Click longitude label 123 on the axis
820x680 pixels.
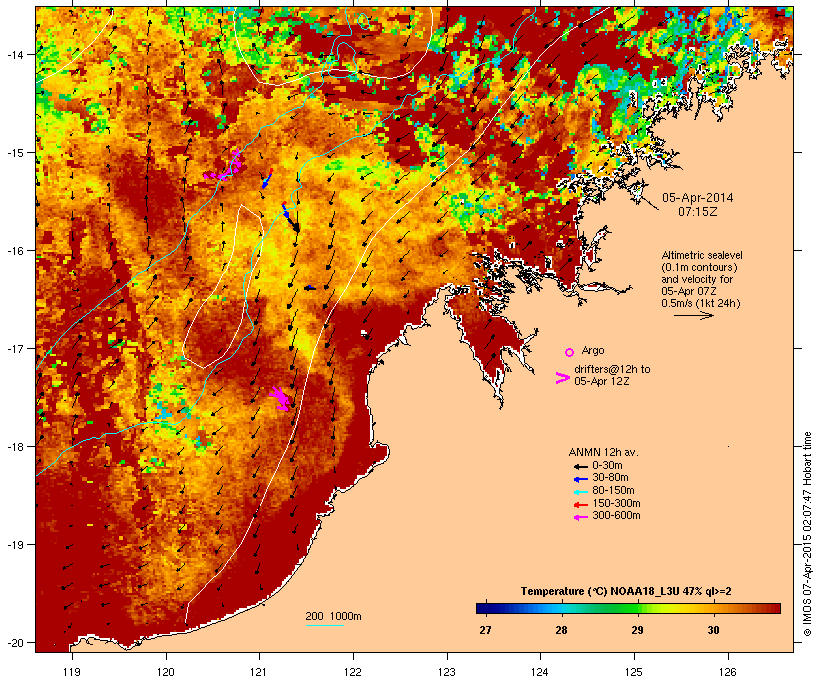pos(447,672)
